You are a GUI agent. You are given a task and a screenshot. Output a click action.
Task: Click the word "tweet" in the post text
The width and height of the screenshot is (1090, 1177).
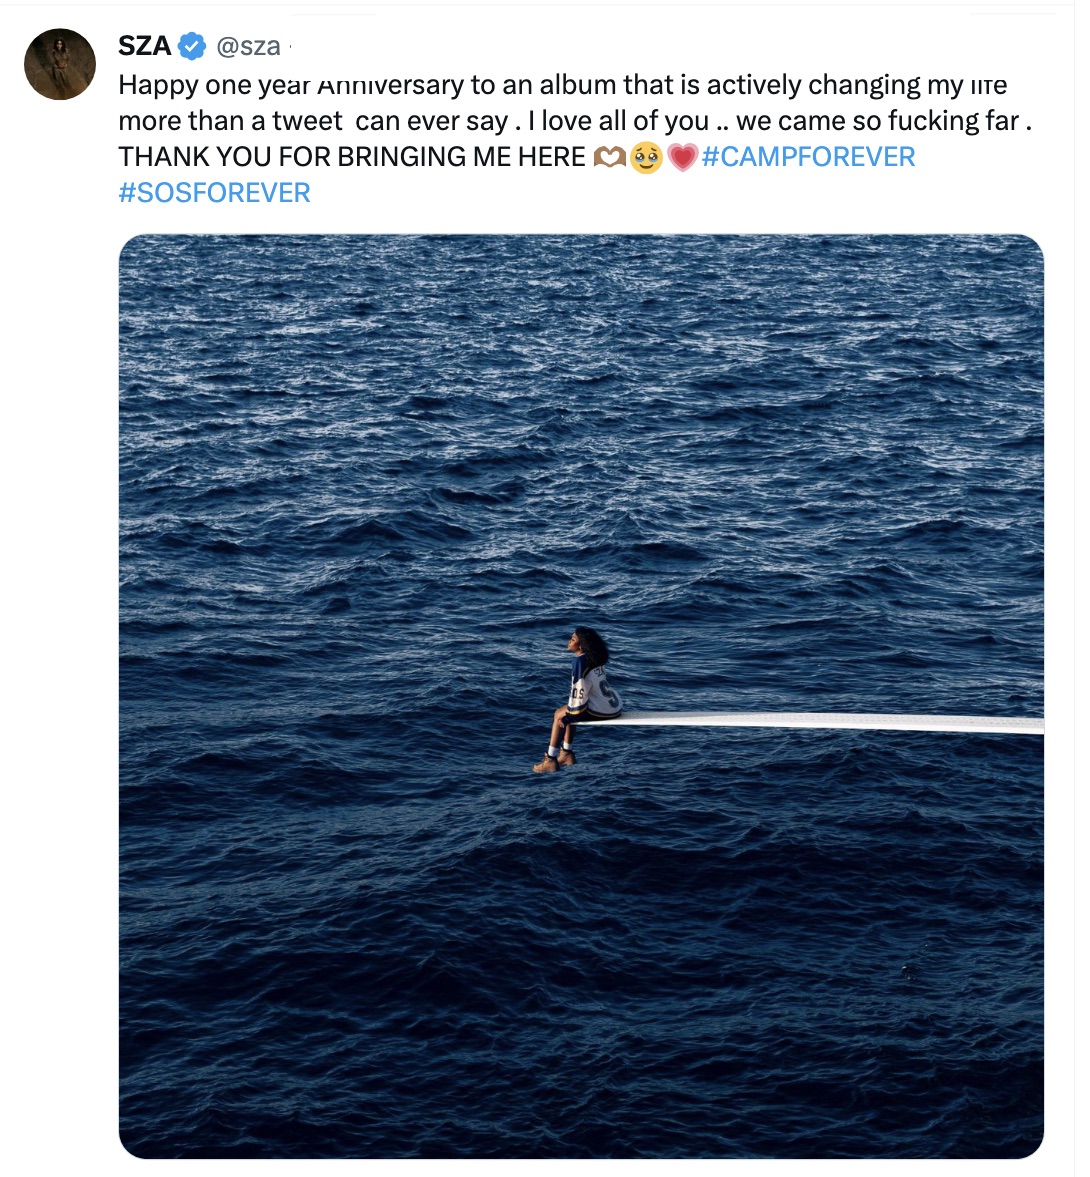[x=307, y=121]
